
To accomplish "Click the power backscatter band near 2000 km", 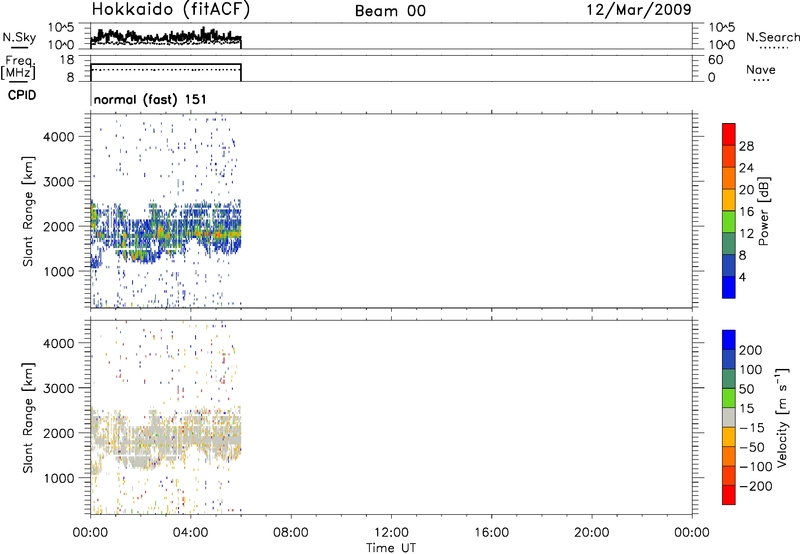I will pos(166,230).
